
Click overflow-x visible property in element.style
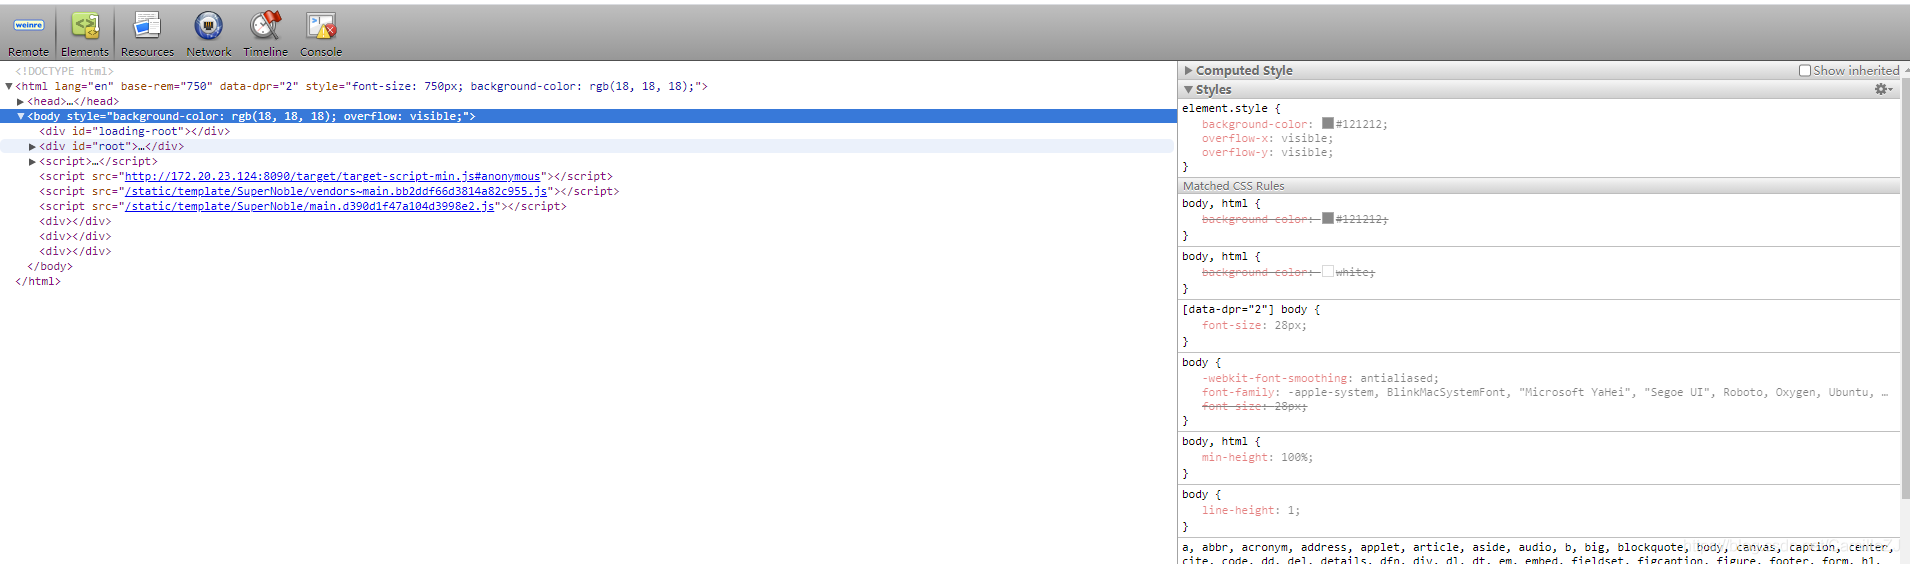[x=1267, y=138]
